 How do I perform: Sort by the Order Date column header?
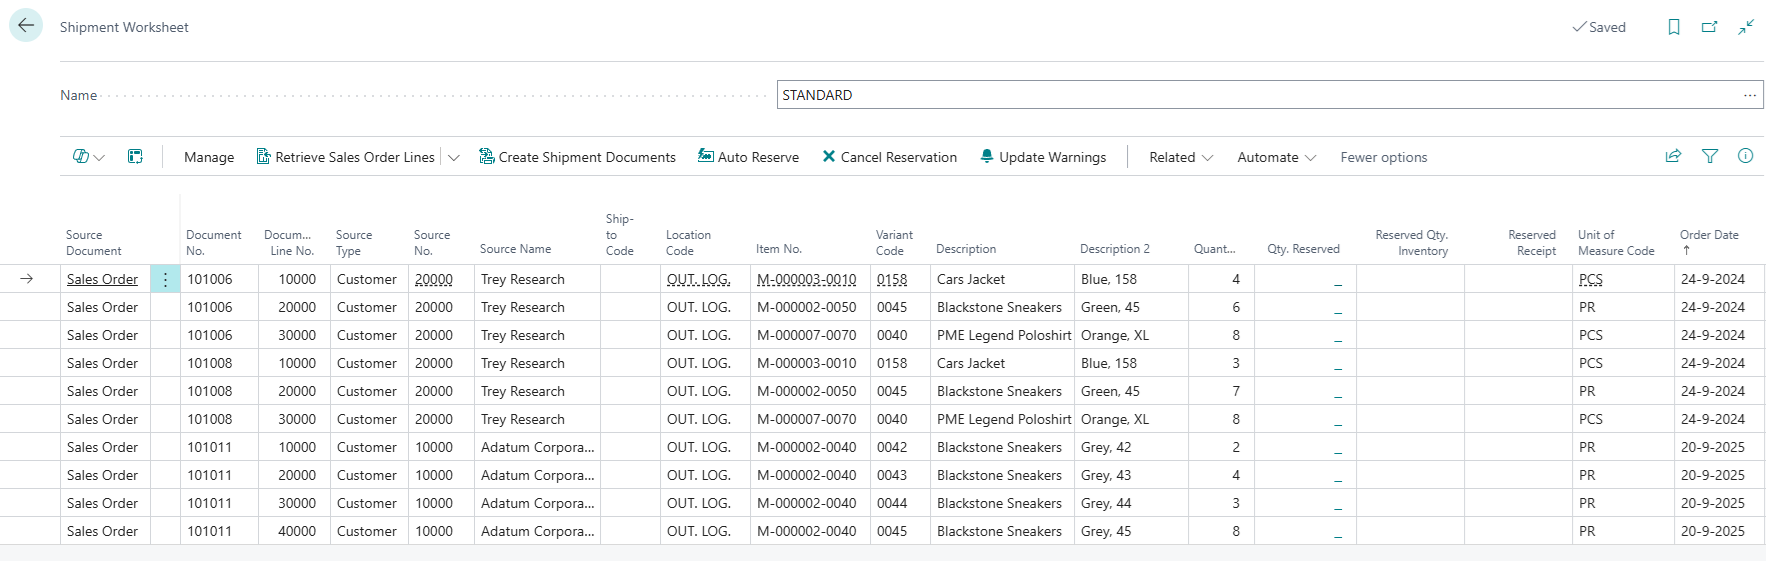[1708, 236]
